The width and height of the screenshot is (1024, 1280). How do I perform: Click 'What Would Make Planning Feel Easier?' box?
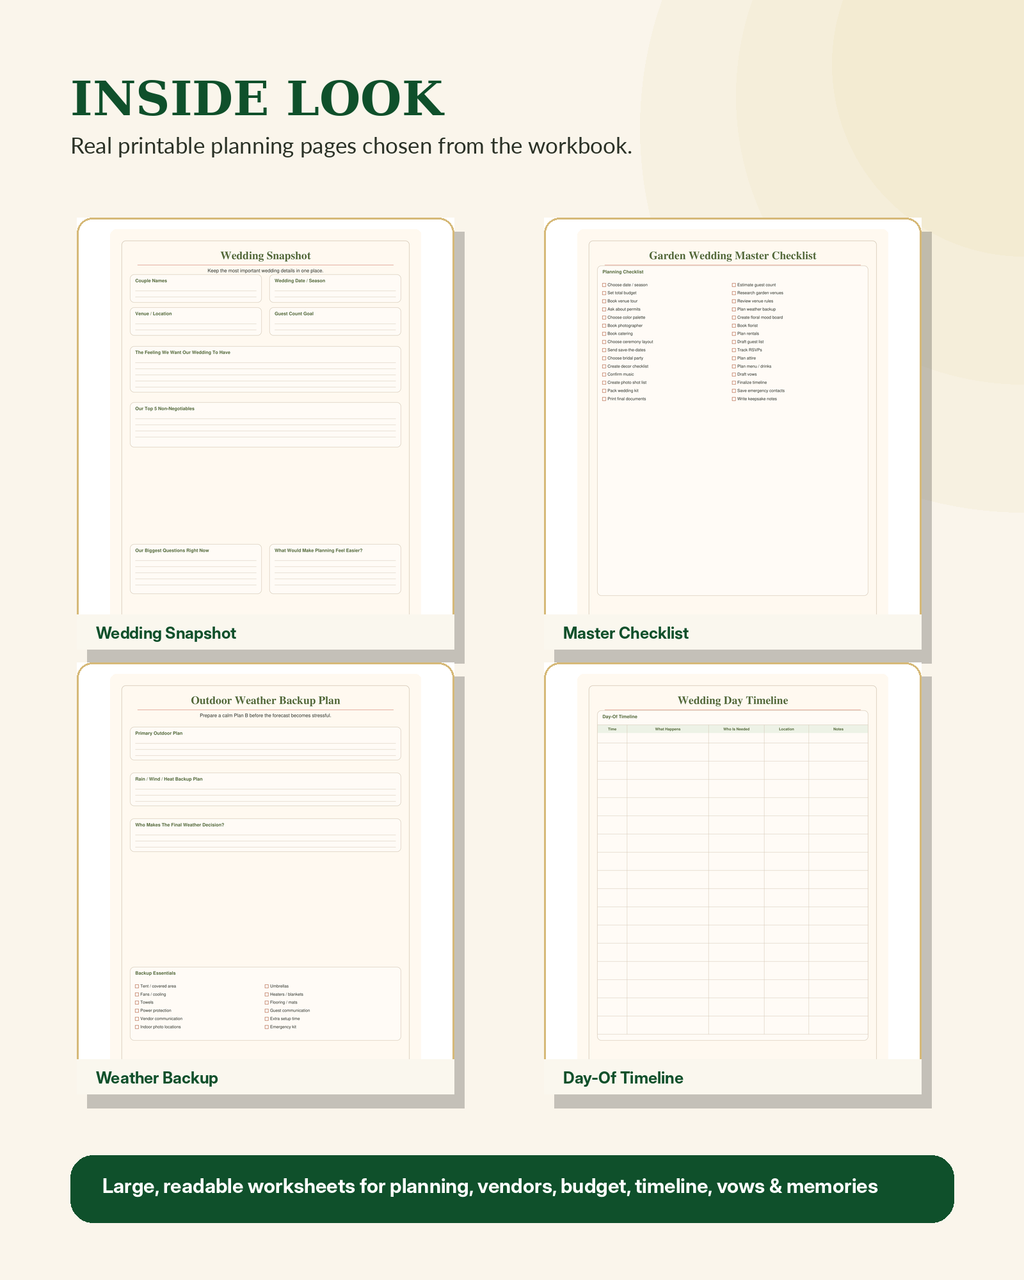point(335,569)
